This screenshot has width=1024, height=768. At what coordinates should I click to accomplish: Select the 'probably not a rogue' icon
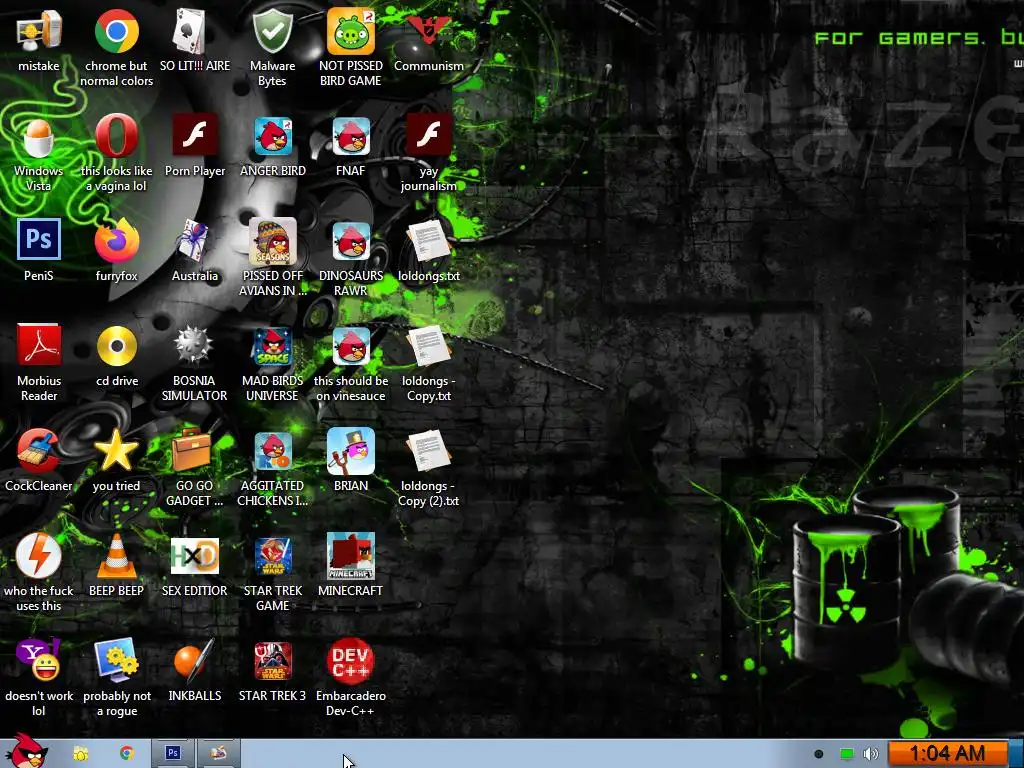click(116, 661)
